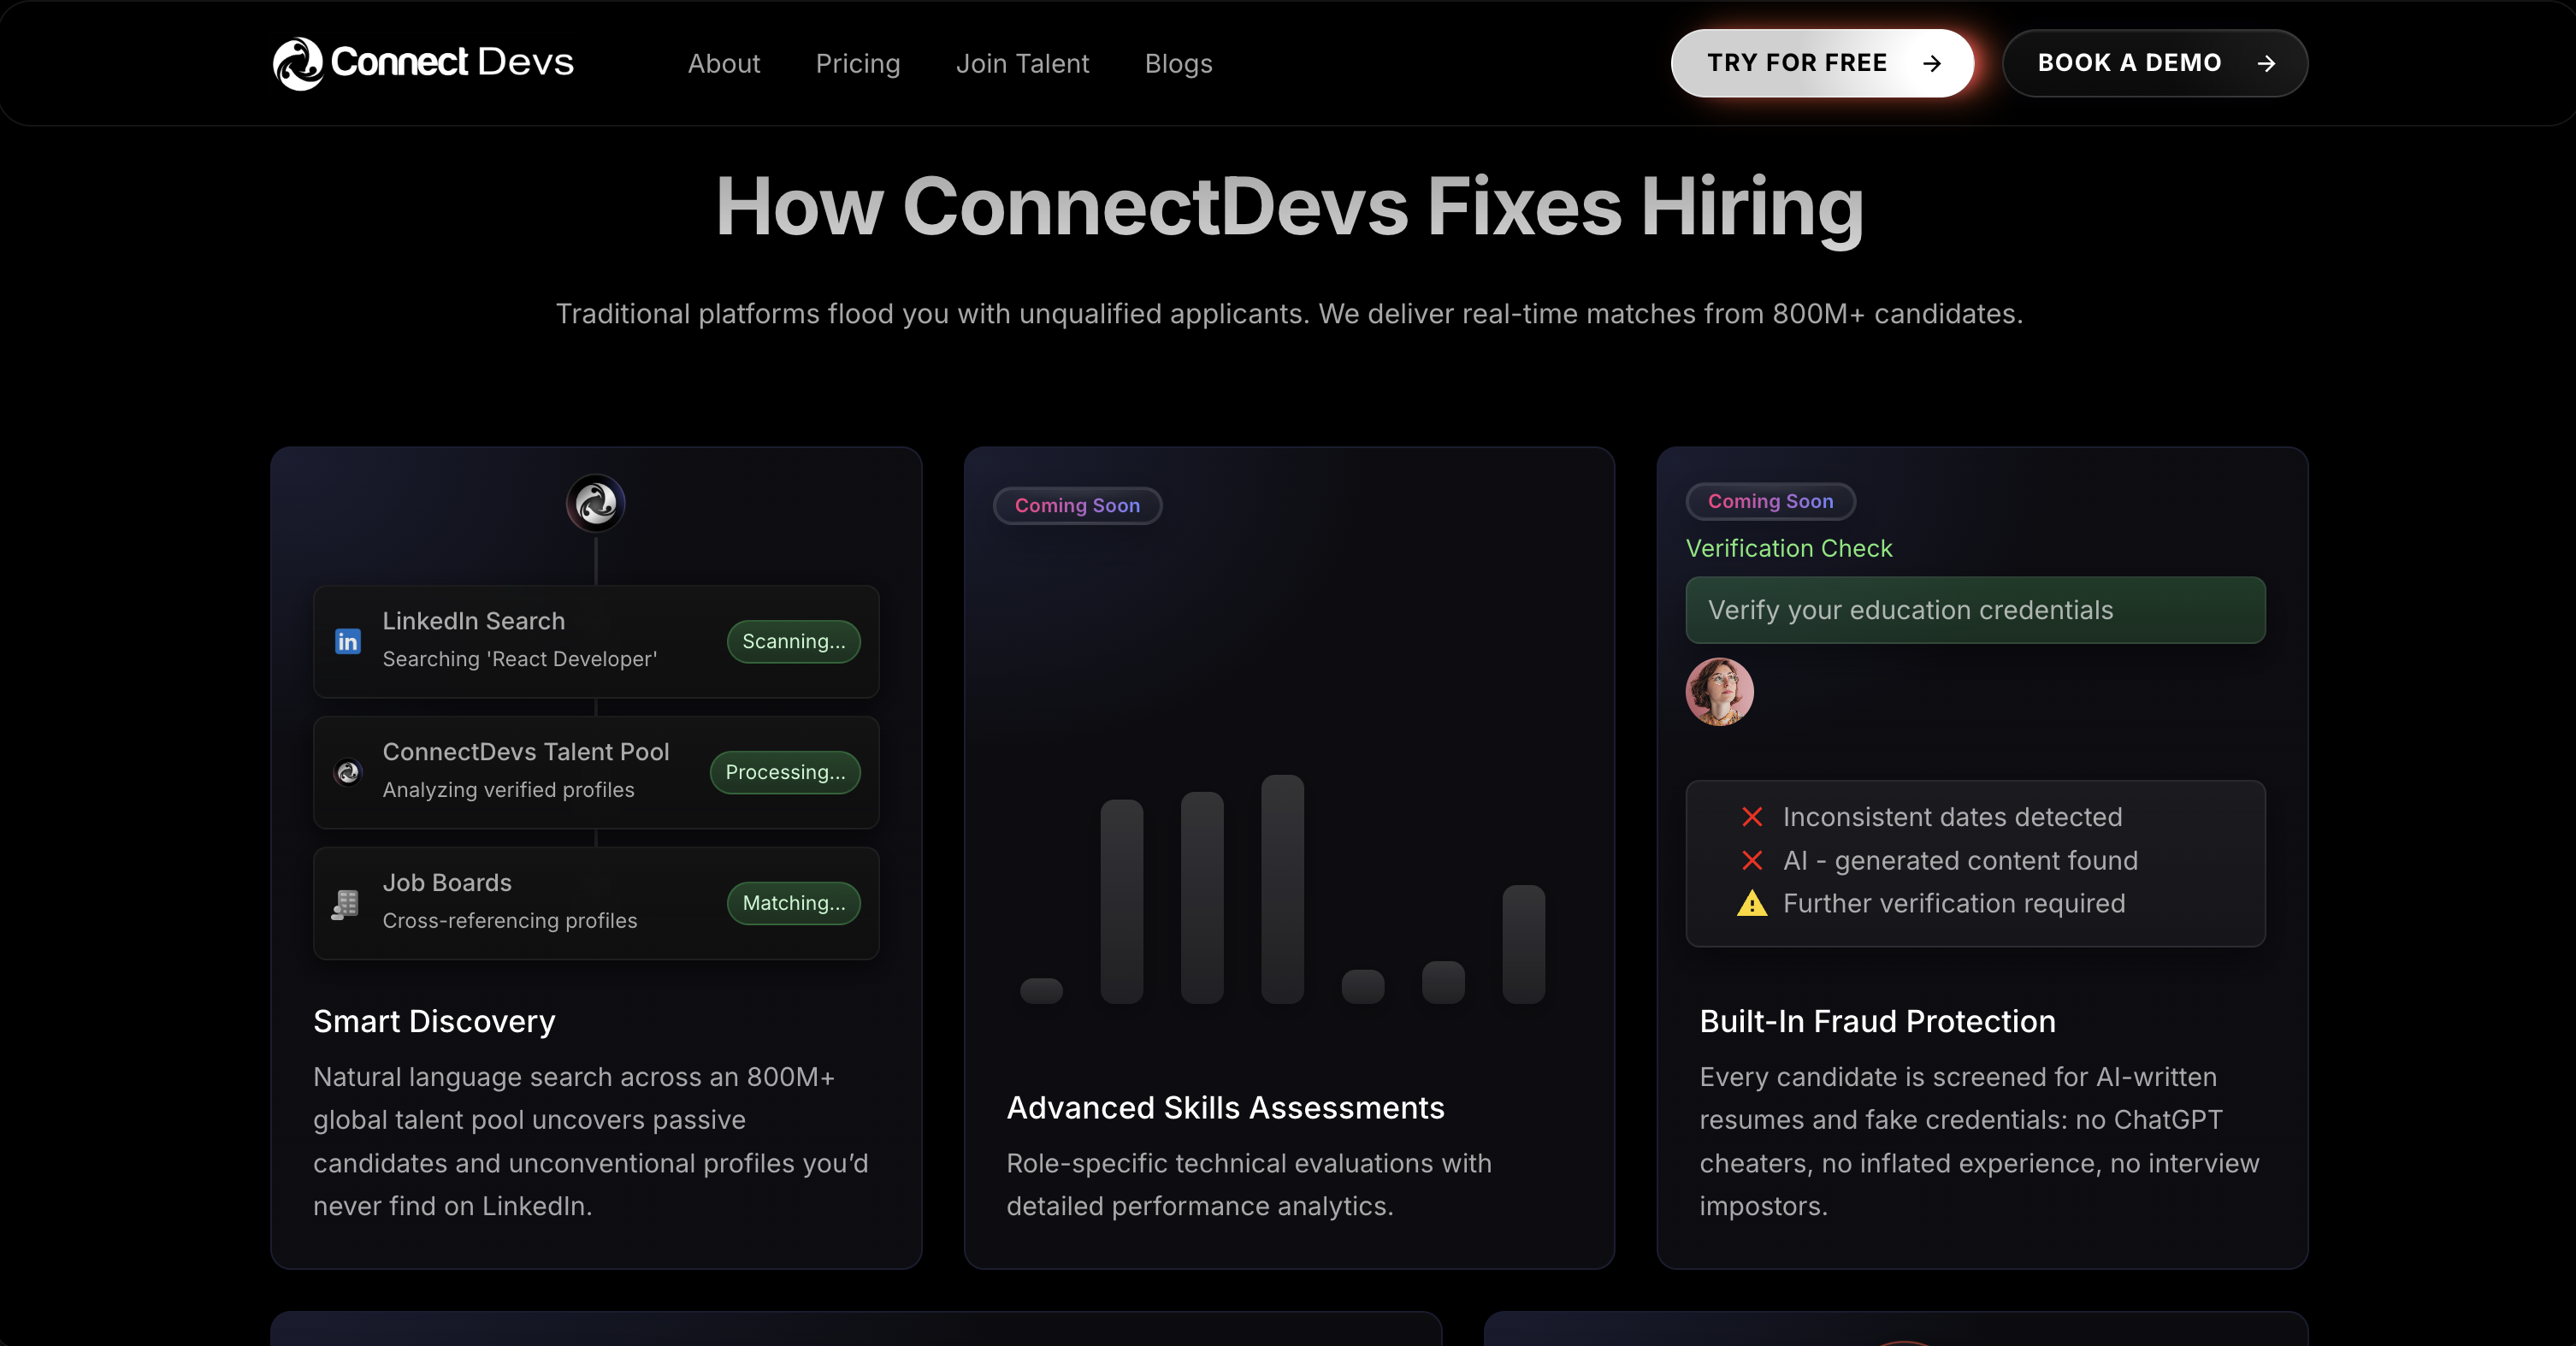Open the Pricing page

[x=858, y=62]
